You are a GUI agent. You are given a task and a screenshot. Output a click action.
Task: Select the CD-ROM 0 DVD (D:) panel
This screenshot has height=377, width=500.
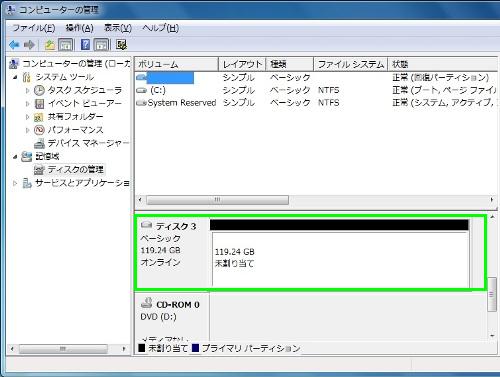click(172, 317)
